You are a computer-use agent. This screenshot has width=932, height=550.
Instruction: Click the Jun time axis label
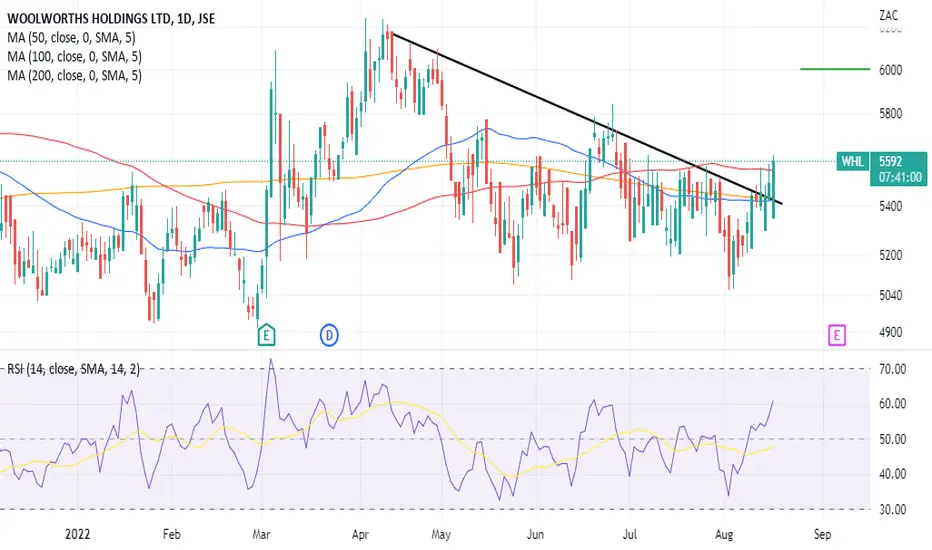pyautogui.click(x=536, y=534)
